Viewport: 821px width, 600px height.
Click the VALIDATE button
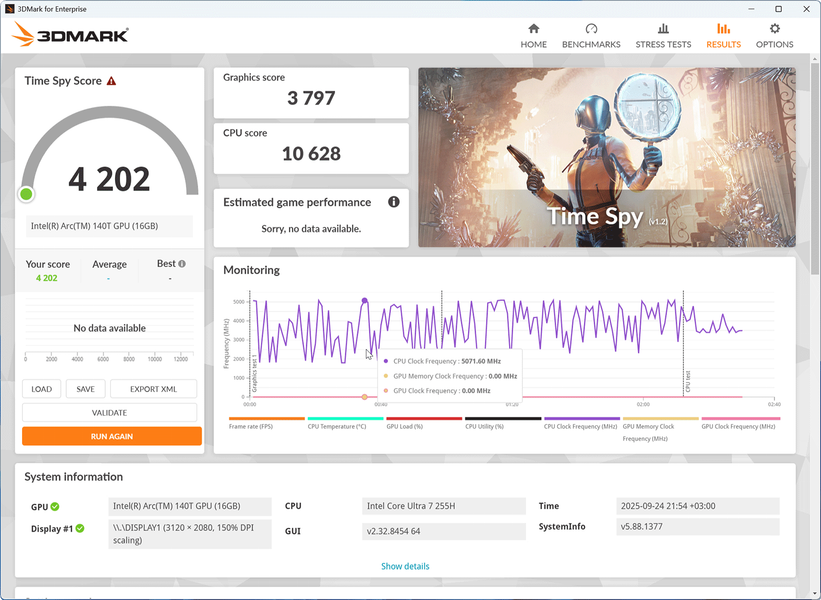109,413
